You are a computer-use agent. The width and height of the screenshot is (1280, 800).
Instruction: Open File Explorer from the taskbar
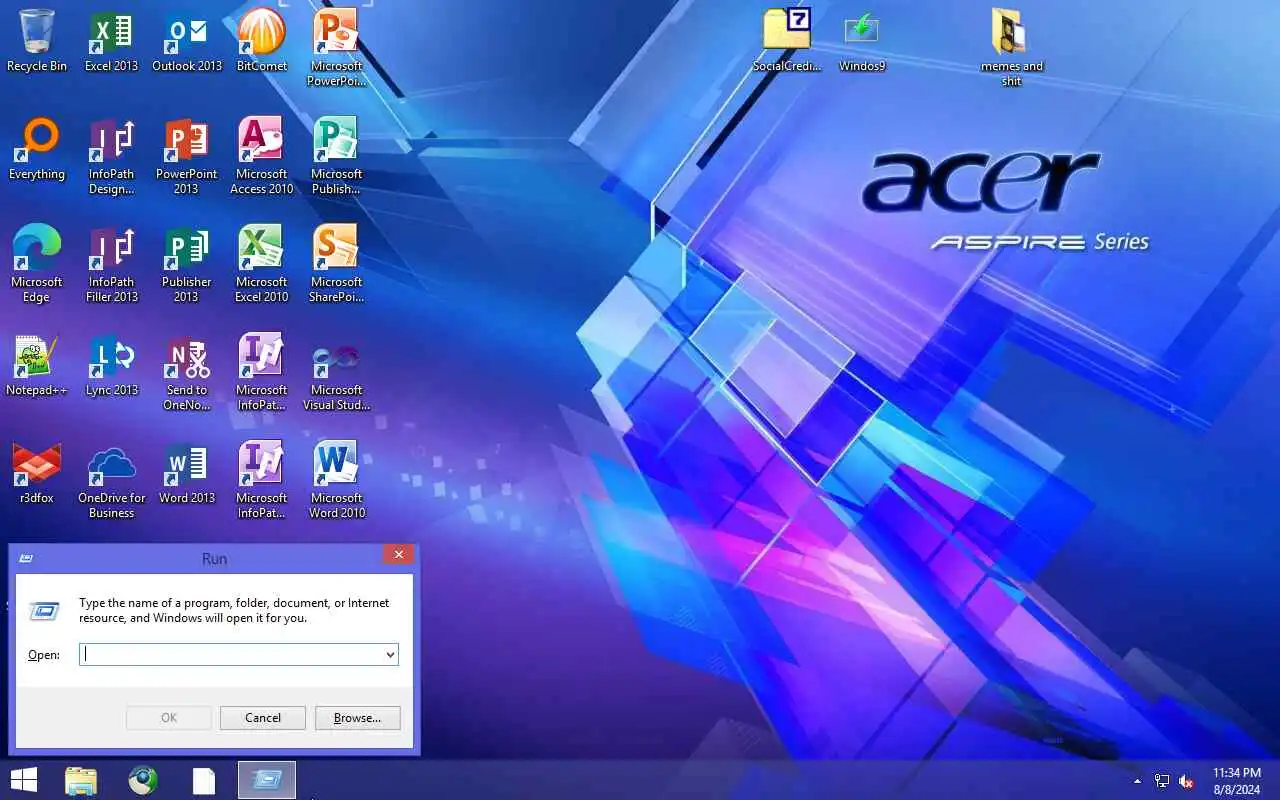click(81, 780)
